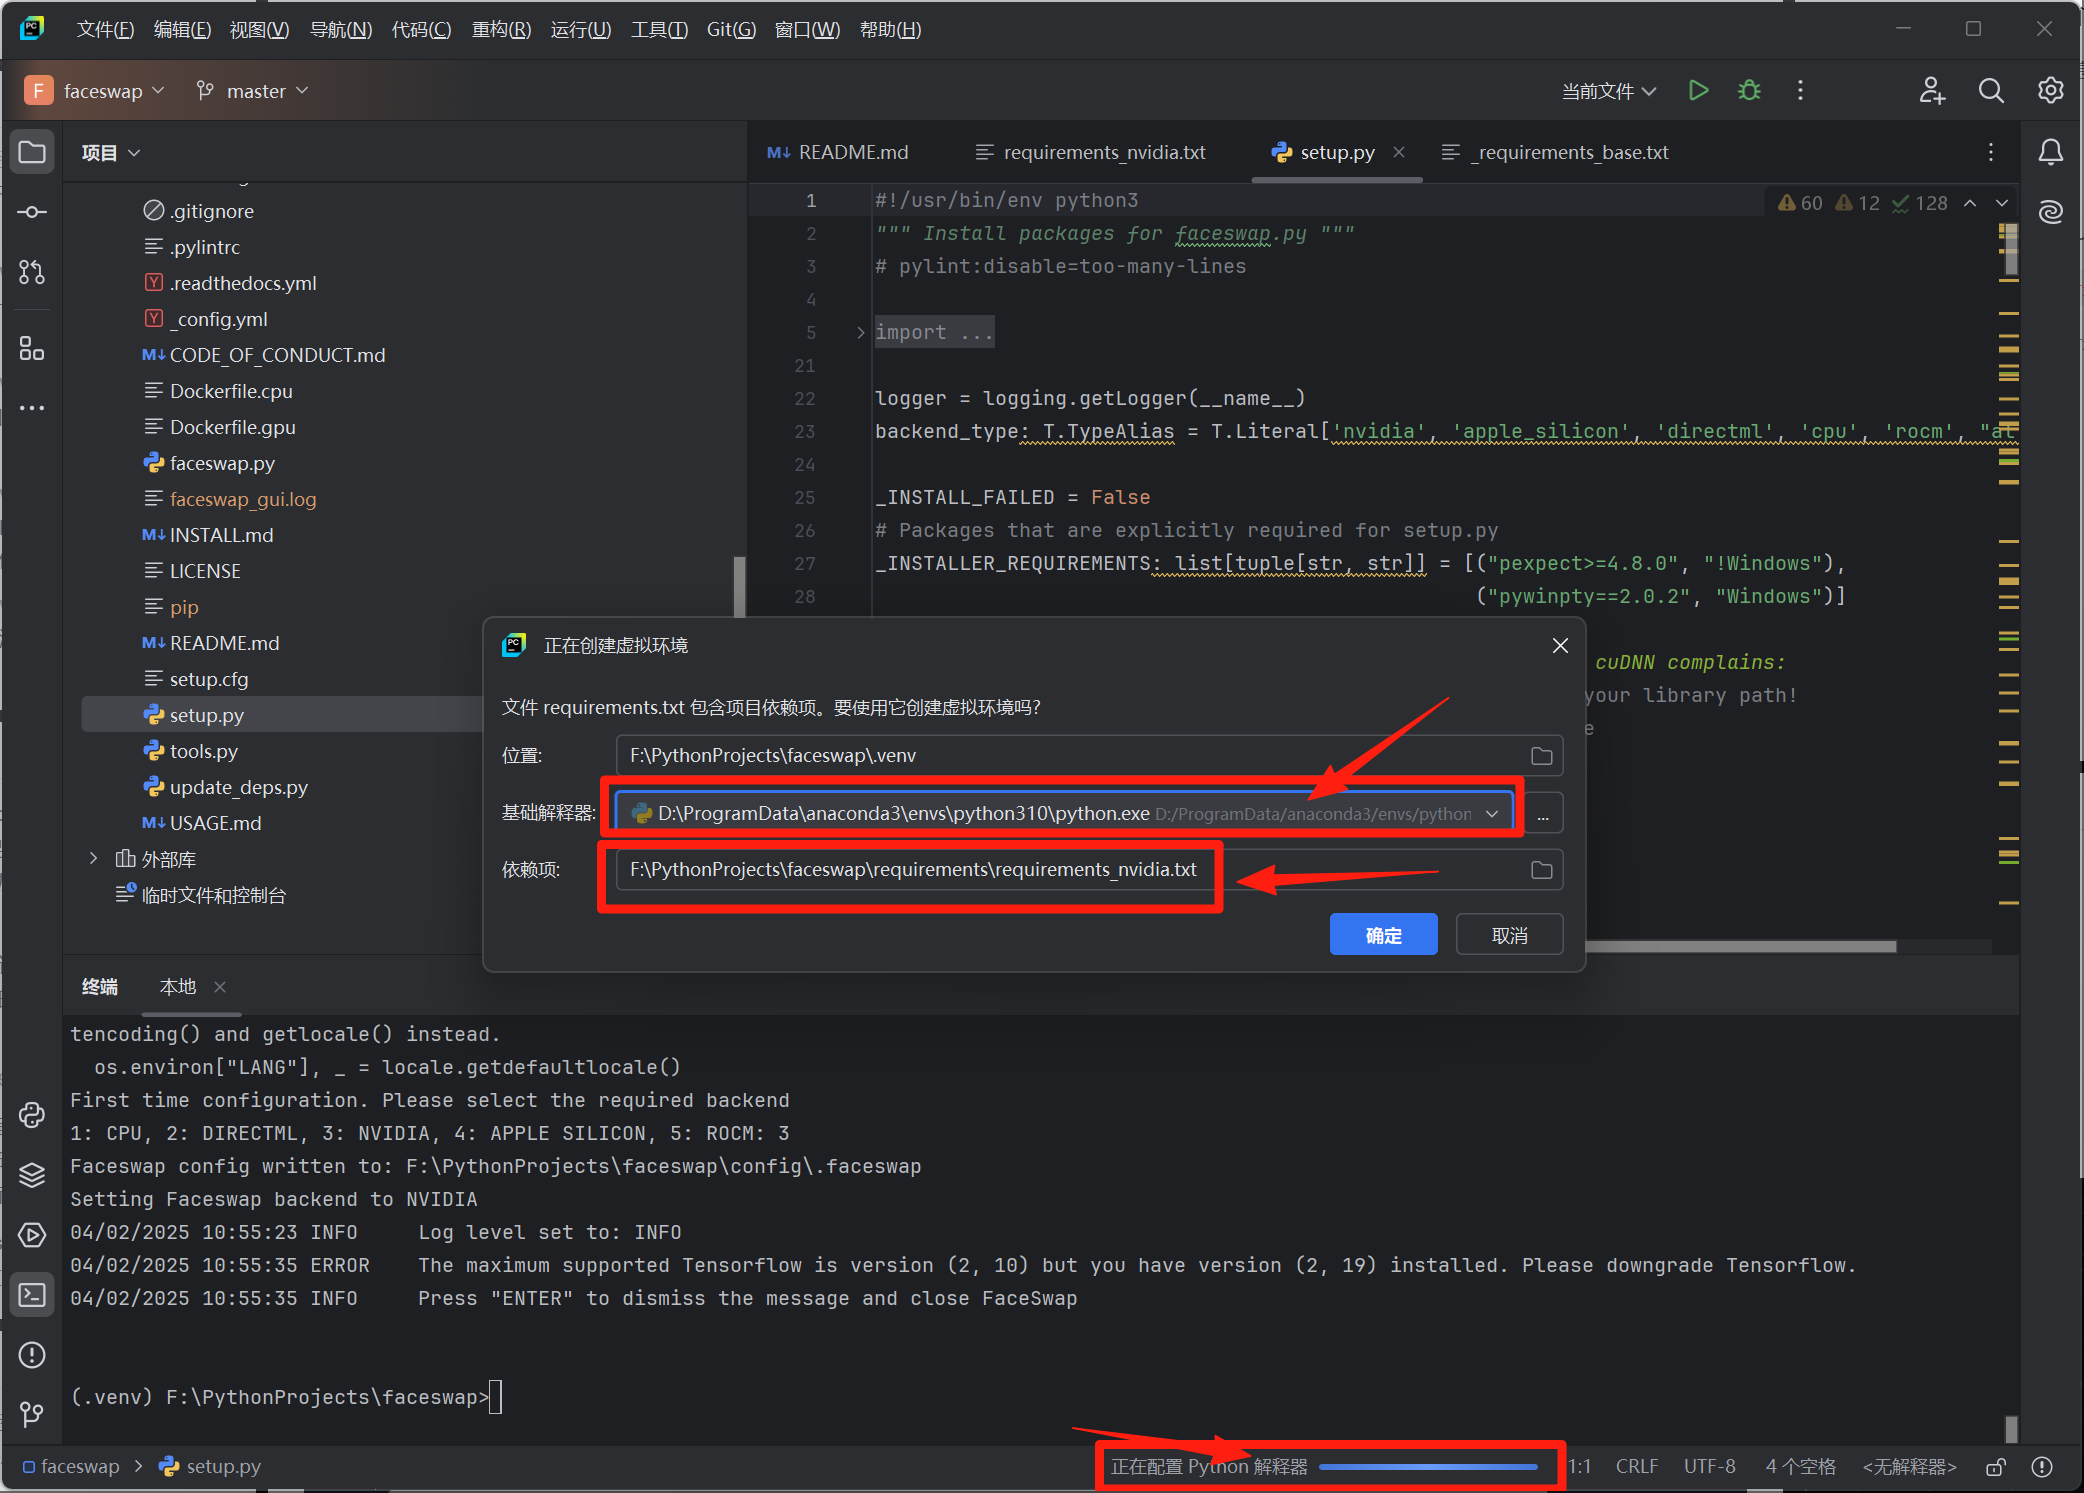Open the IDE settings gear icon
The image size is (2084, 1493).
pos(2050,91)
